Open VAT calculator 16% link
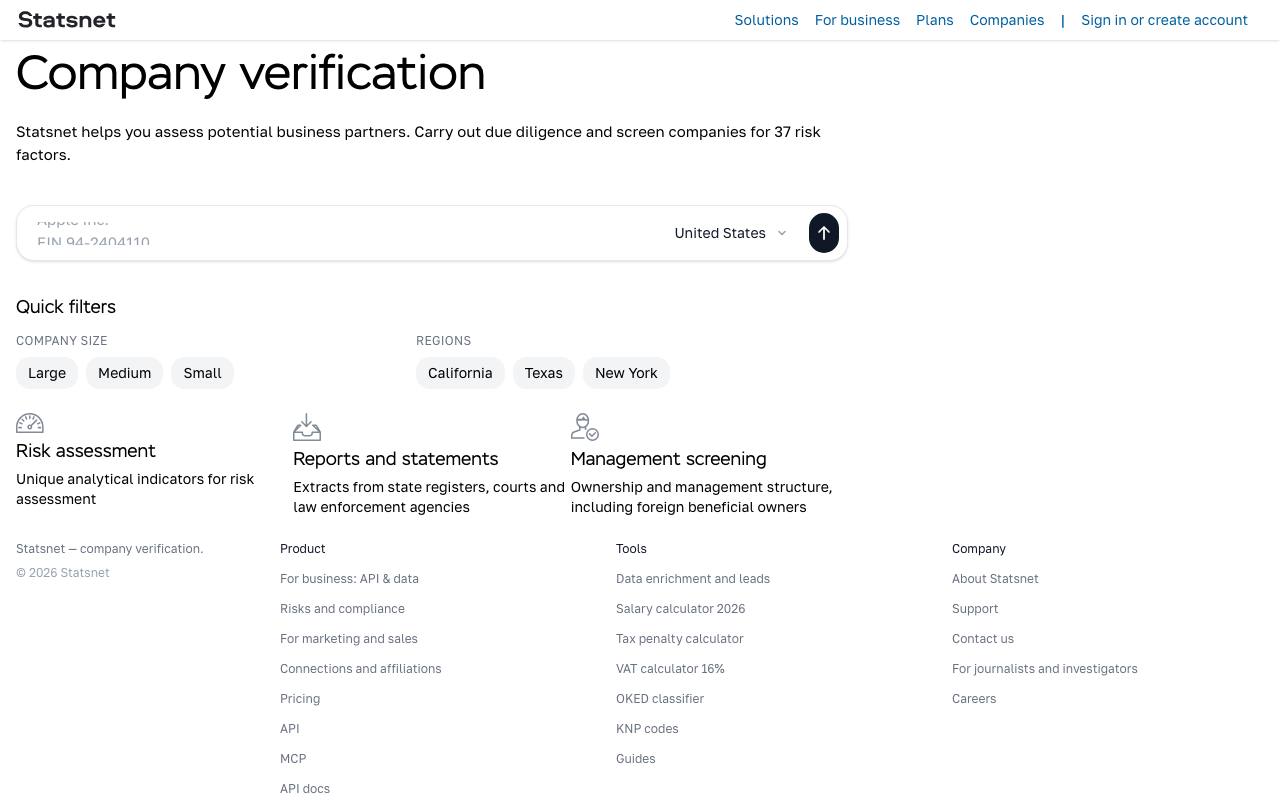 (670, 669)
